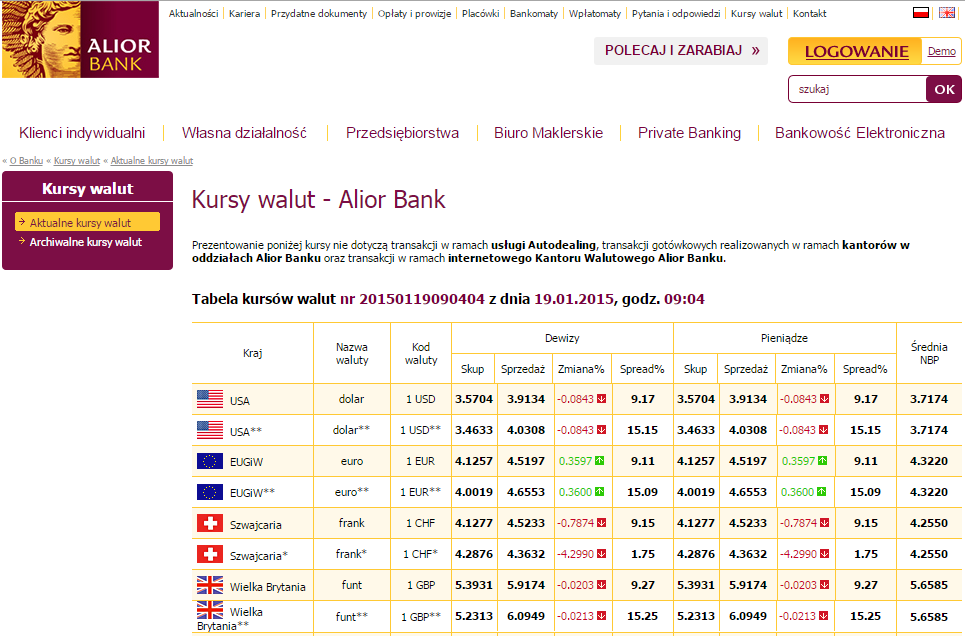Submit search with OK button
This screenshot has height=636, width=965.
click(944, 89)
